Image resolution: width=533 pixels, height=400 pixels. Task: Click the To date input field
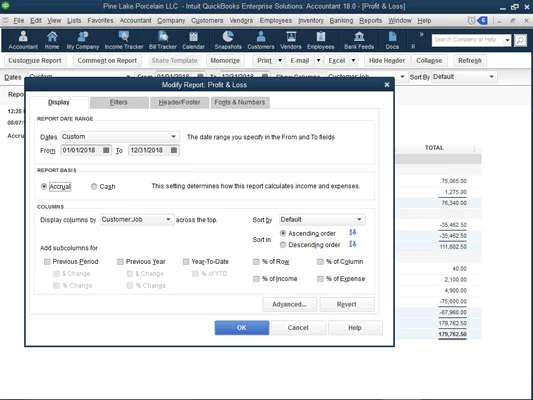point(149,150)
